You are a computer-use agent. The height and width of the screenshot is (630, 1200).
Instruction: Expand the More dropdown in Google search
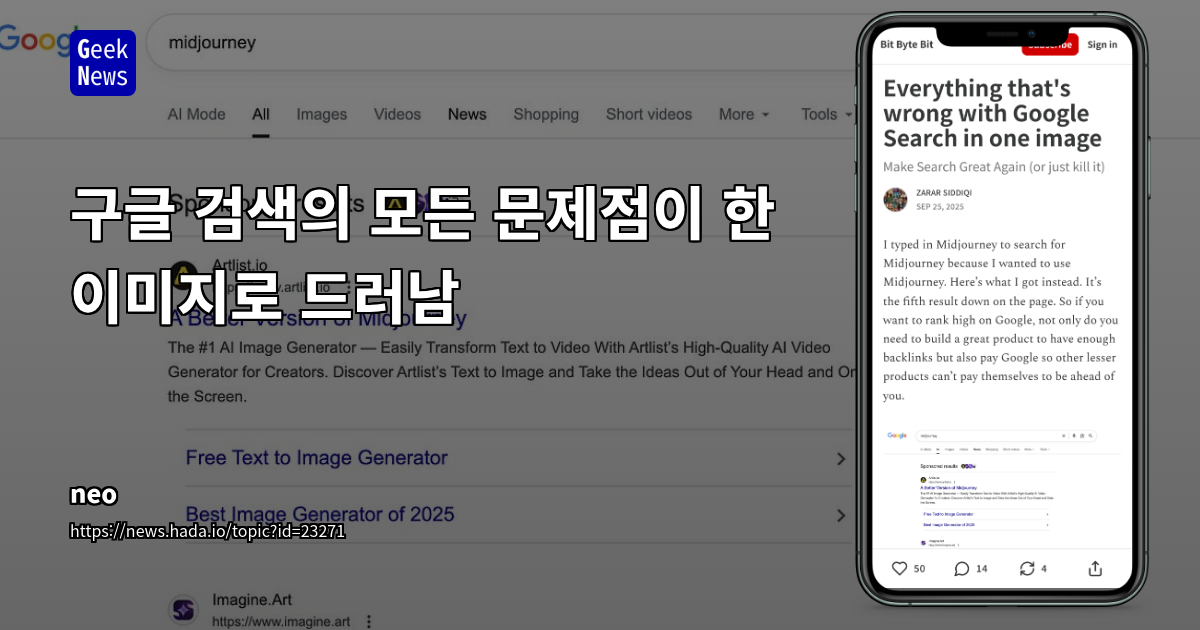(x=743, y=114)
